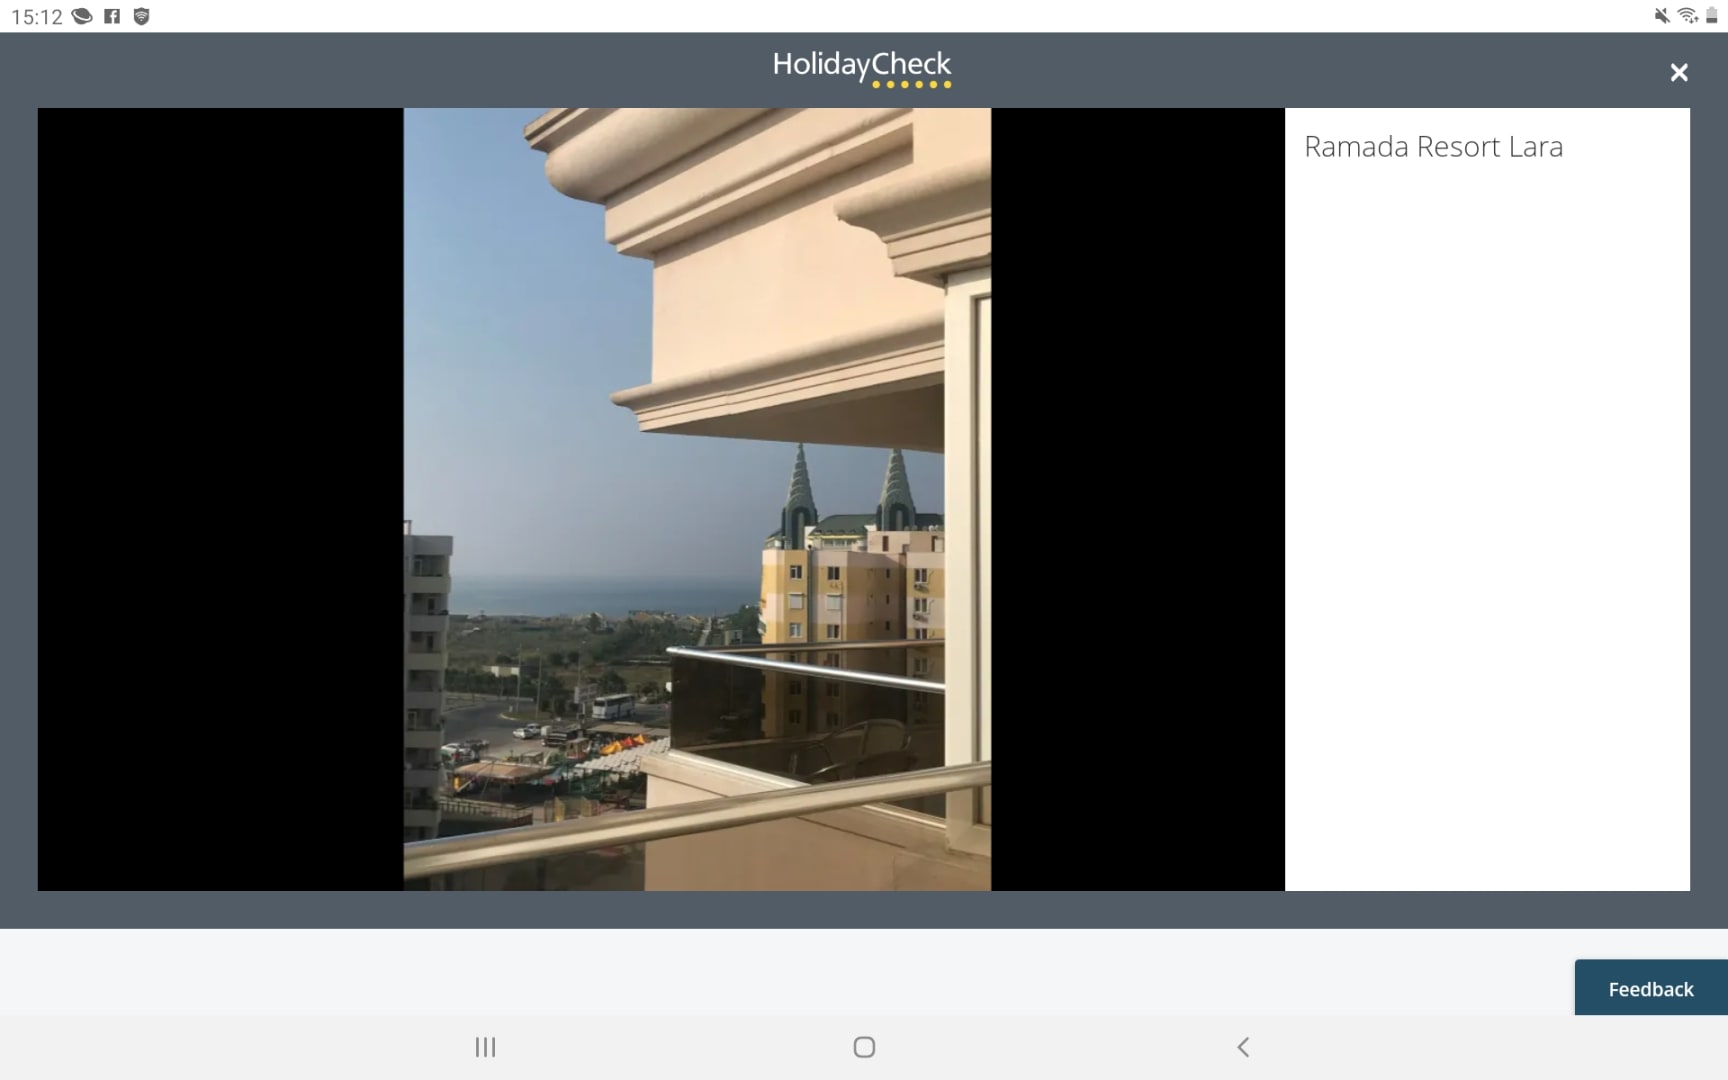Click the black area right of the photo
1728x1080 pixels.
(1137, 500)
